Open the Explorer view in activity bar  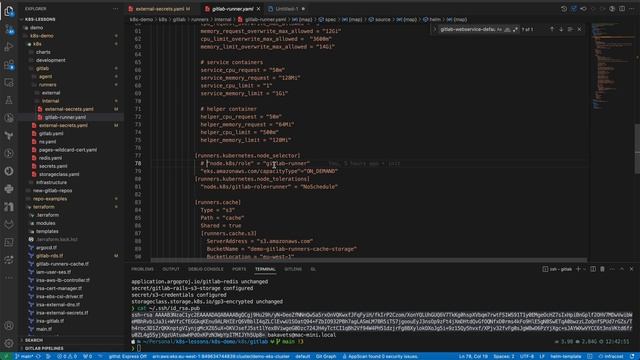(x=9, y=11)
